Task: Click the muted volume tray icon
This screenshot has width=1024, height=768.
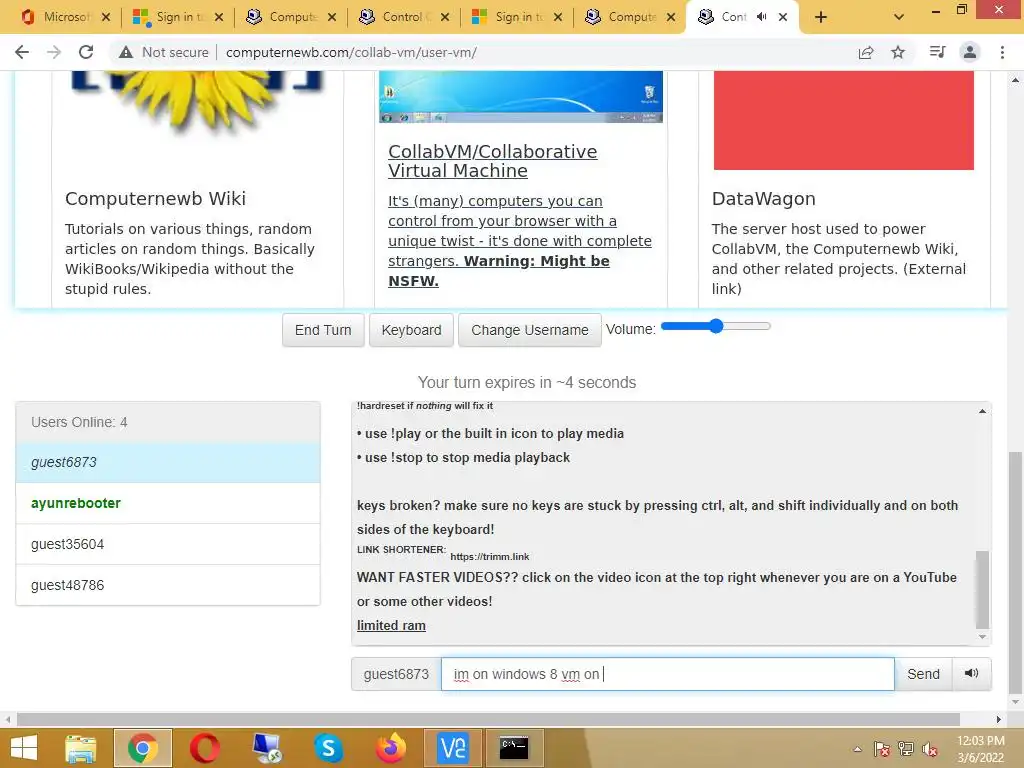Action: coord(930,748)
